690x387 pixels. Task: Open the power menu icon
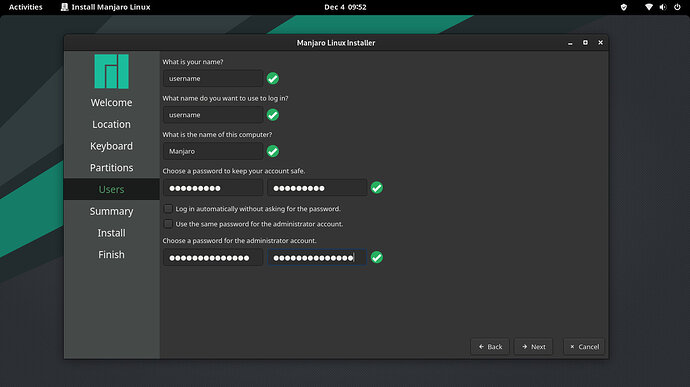(677, 7)
